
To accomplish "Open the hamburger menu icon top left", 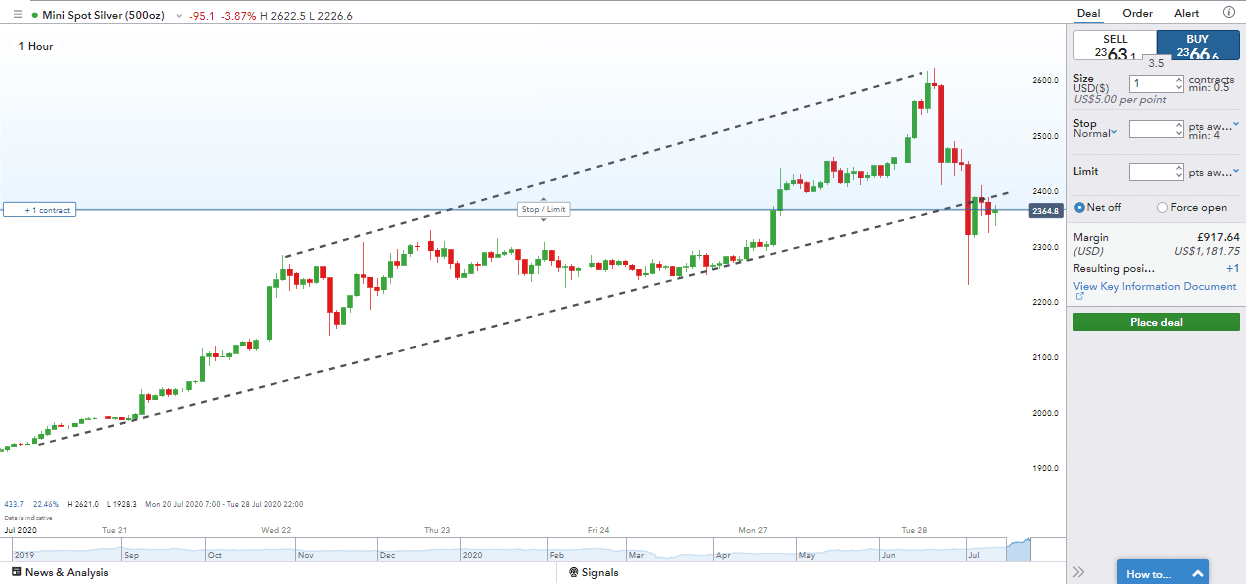I will click(x=18, y=14).
